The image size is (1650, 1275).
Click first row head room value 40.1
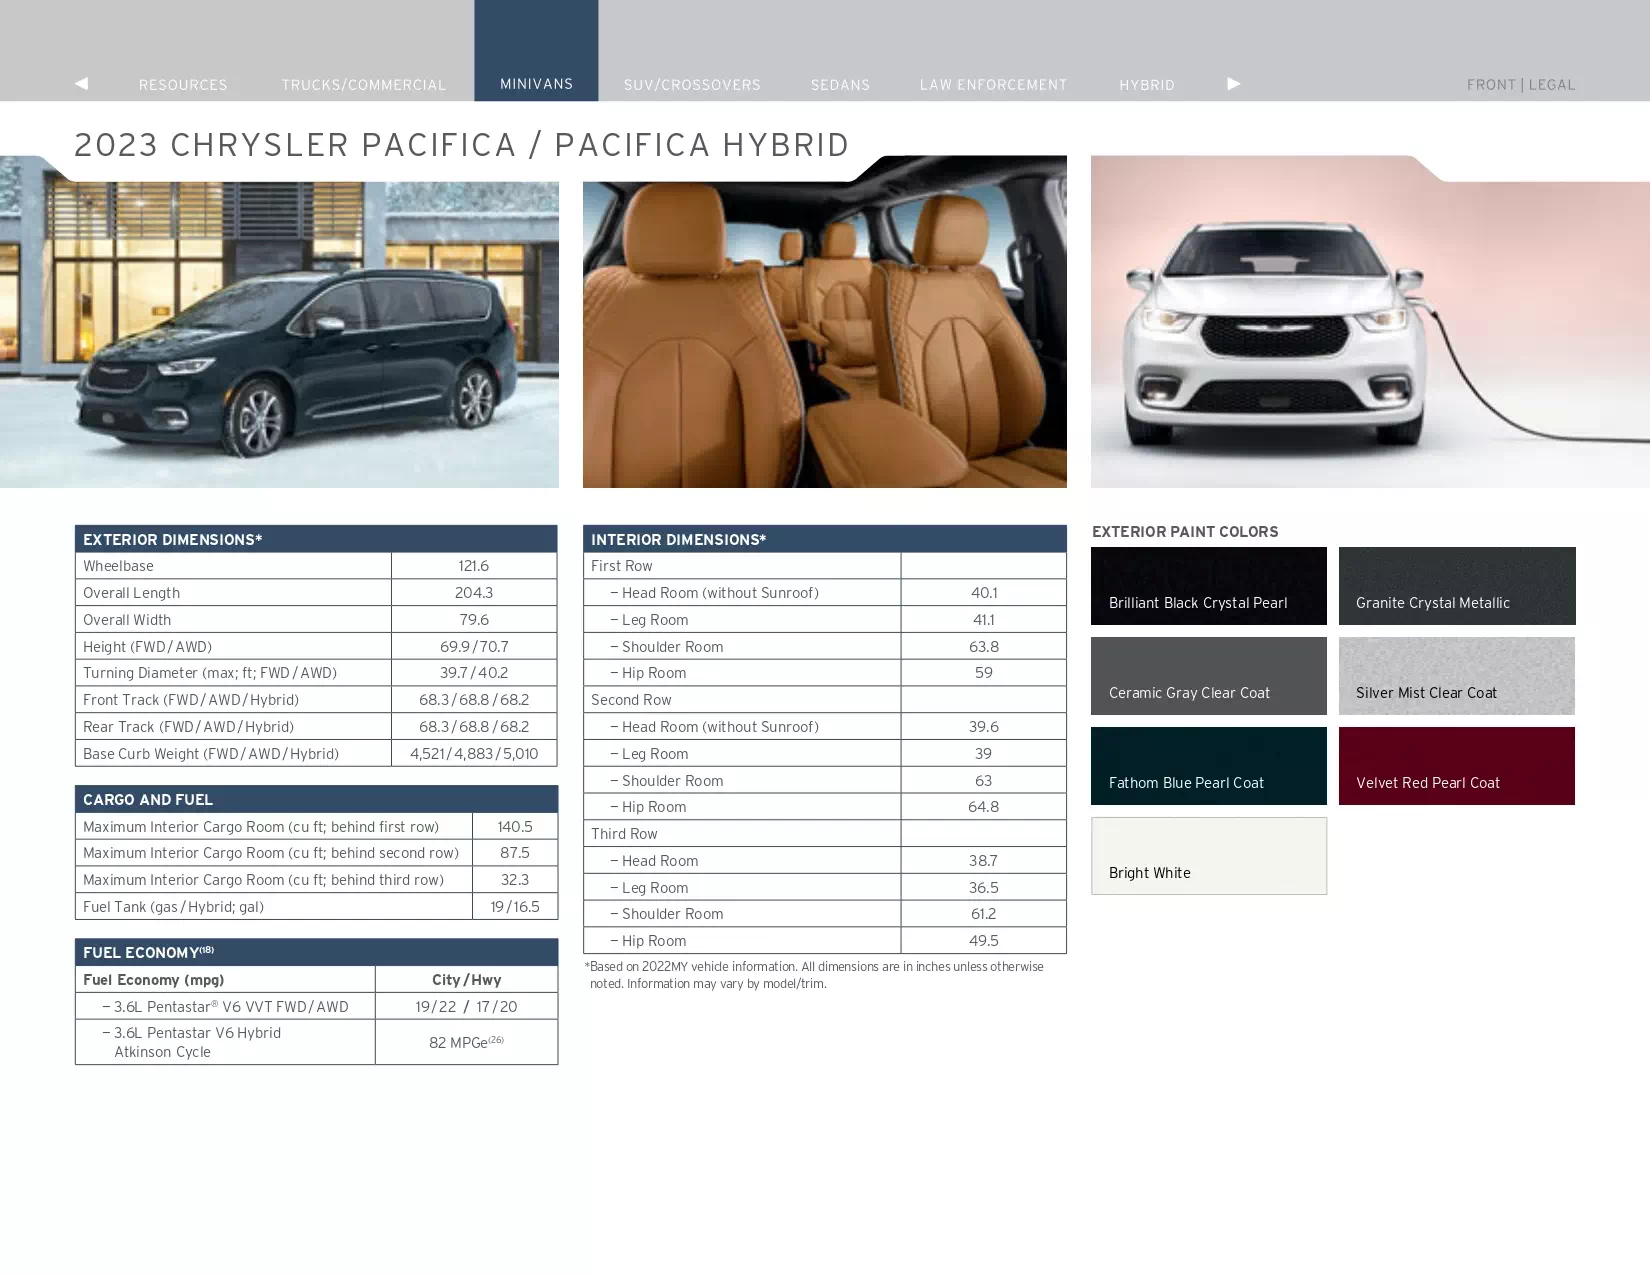[984, 593]
